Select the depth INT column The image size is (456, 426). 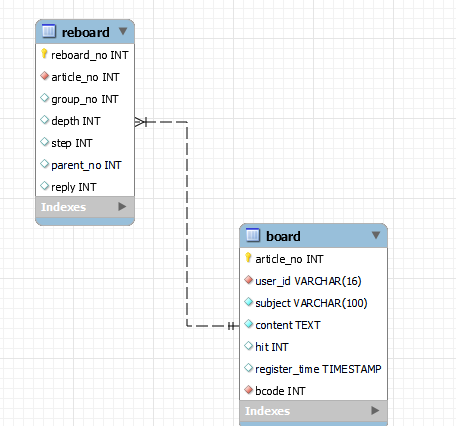tap(76, 121)
